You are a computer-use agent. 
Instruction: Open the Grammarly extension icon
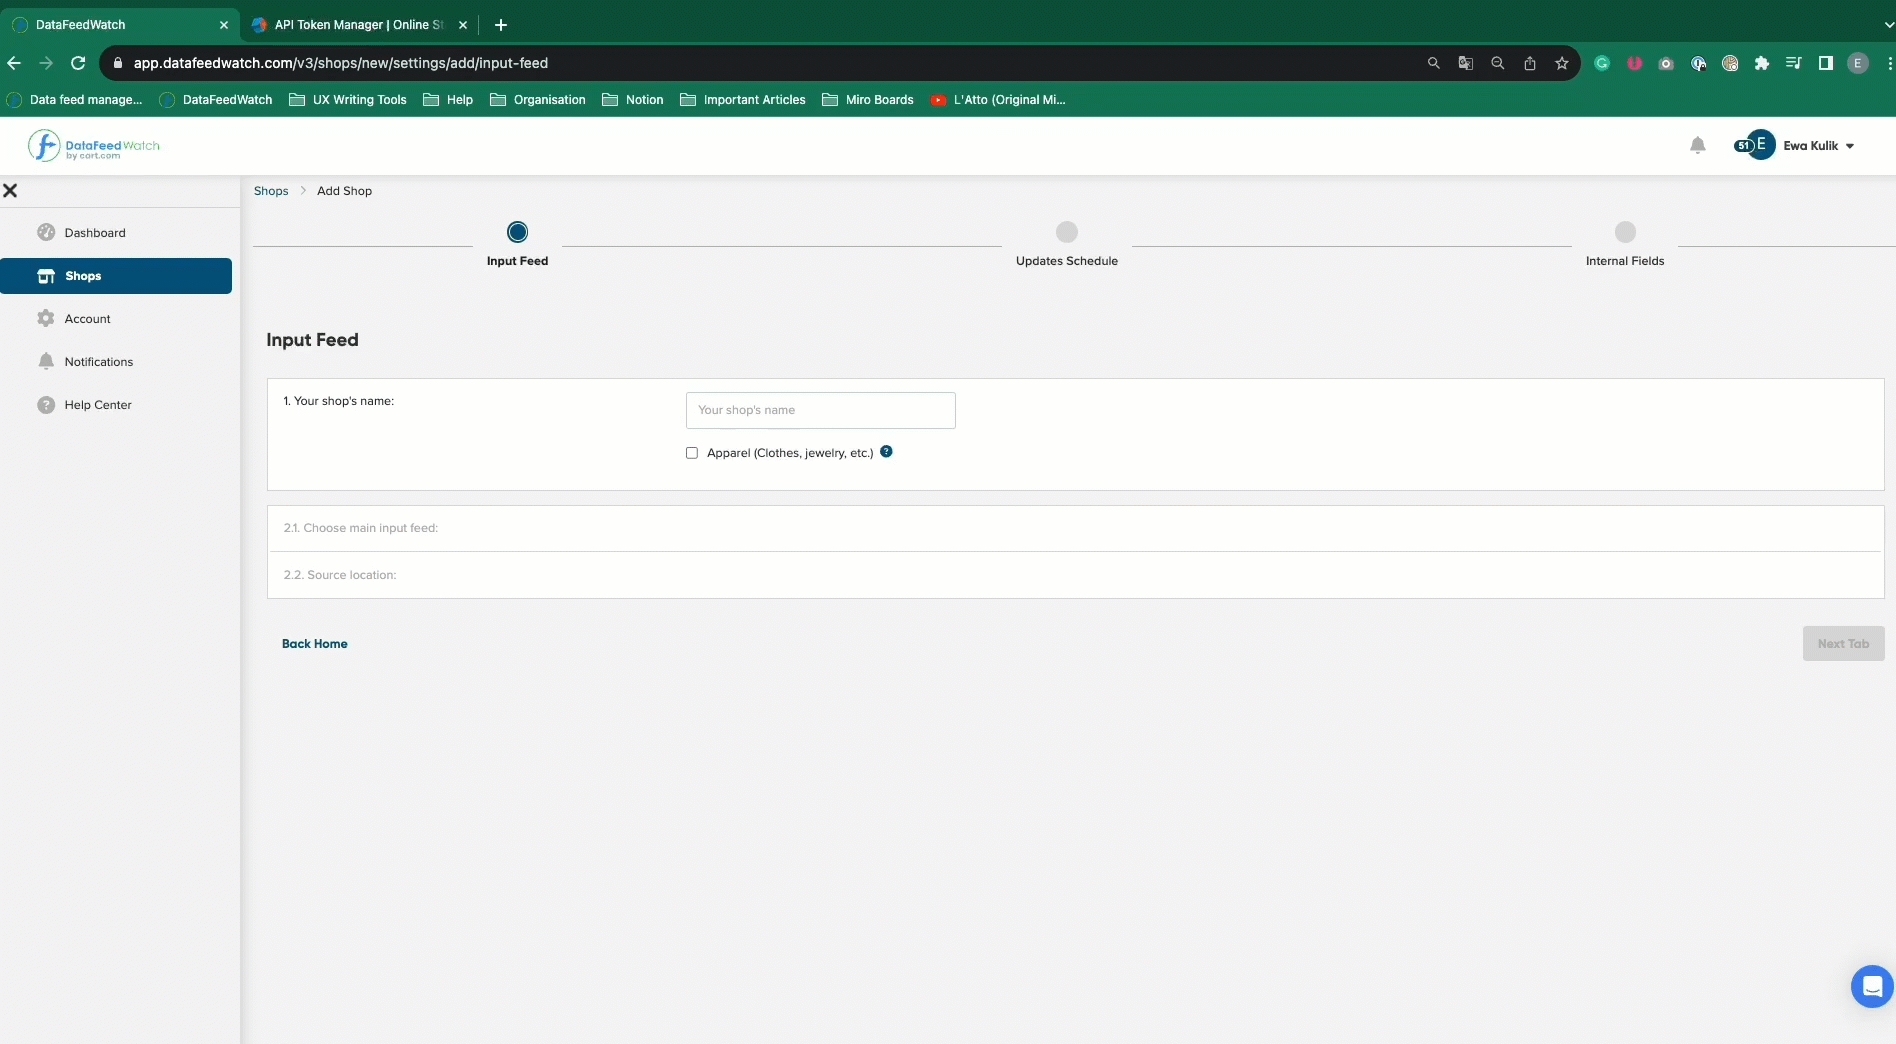coord(1602,63)
